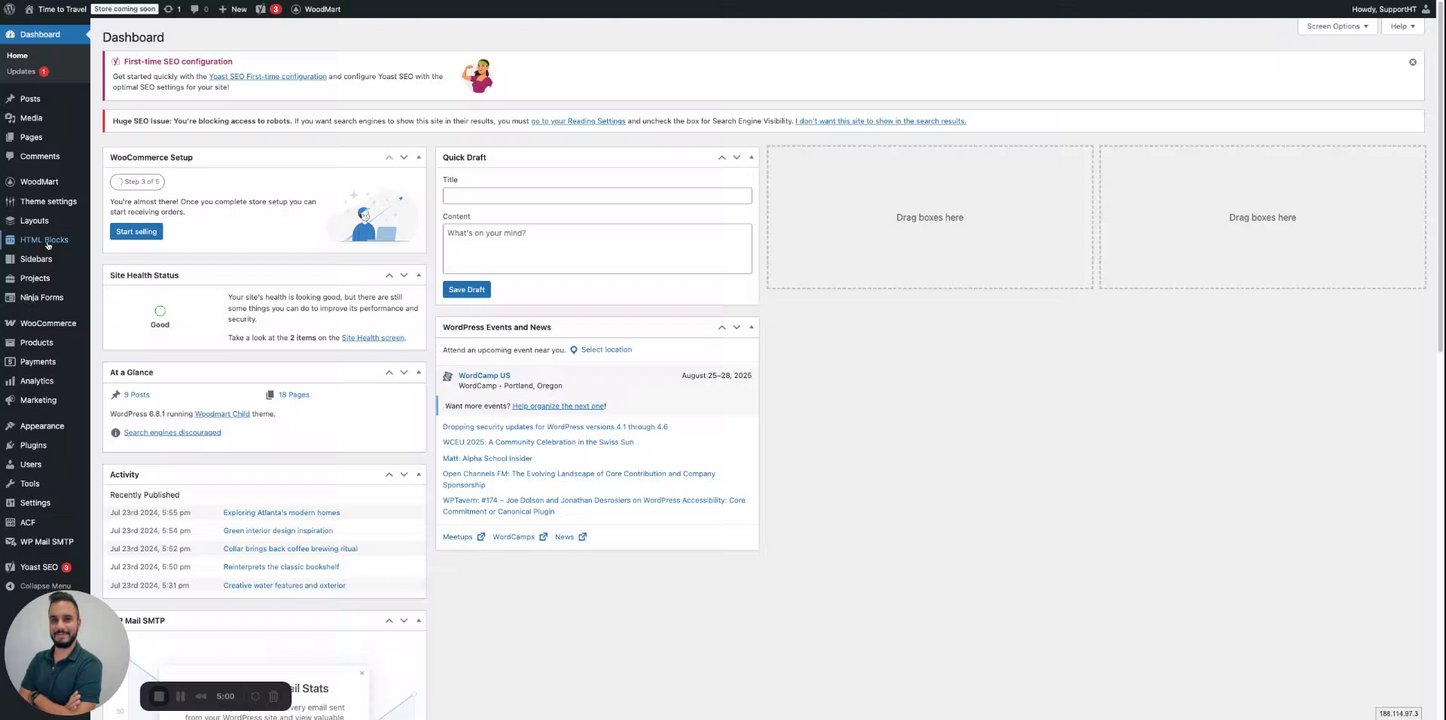
Task: Click the 18 Pages link
Action: (294, 395)
